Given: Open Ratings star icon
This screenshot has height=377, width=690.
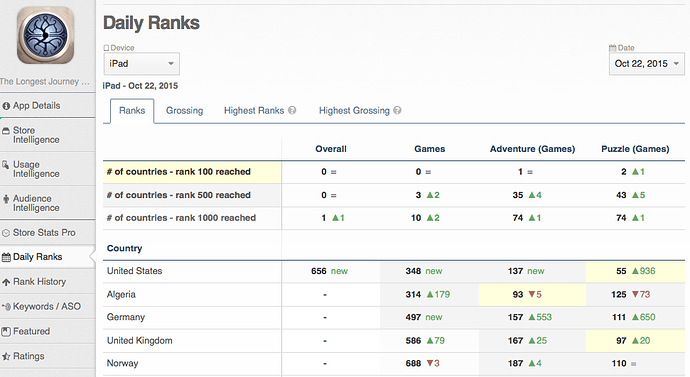Looking at the screenshot, I should 6,356.
